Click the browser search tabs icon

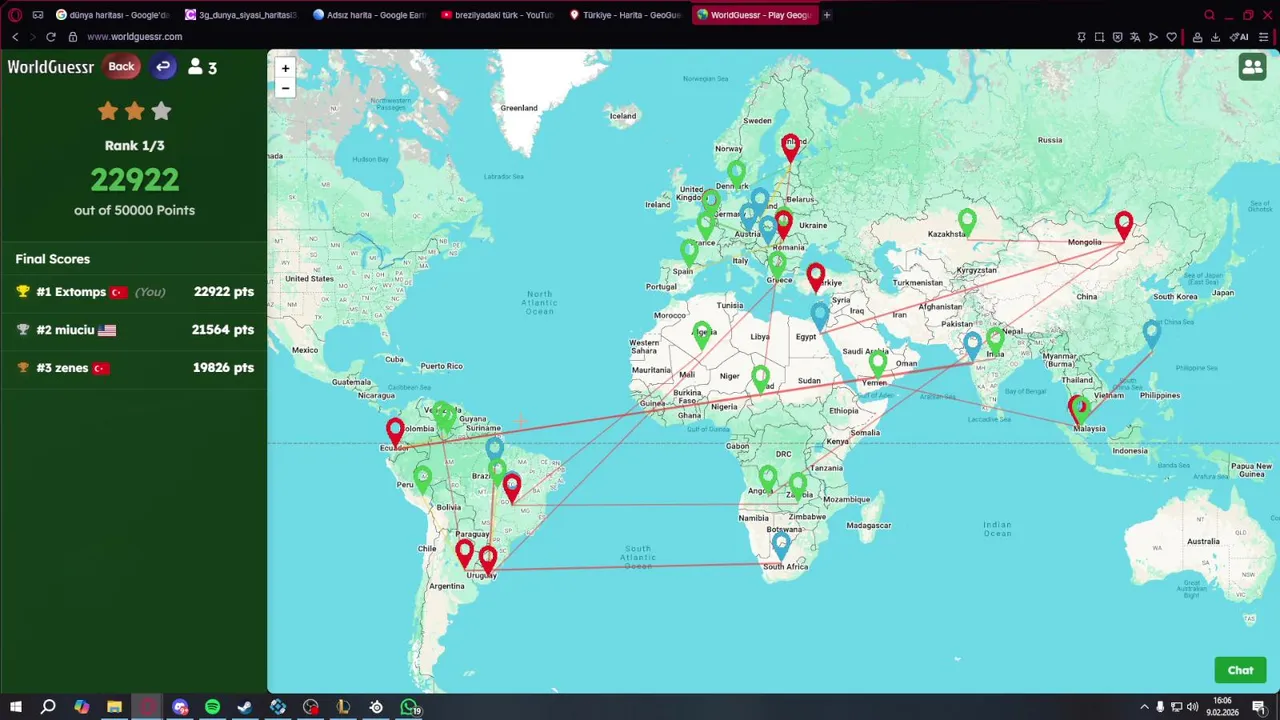tap(1209, 15)
